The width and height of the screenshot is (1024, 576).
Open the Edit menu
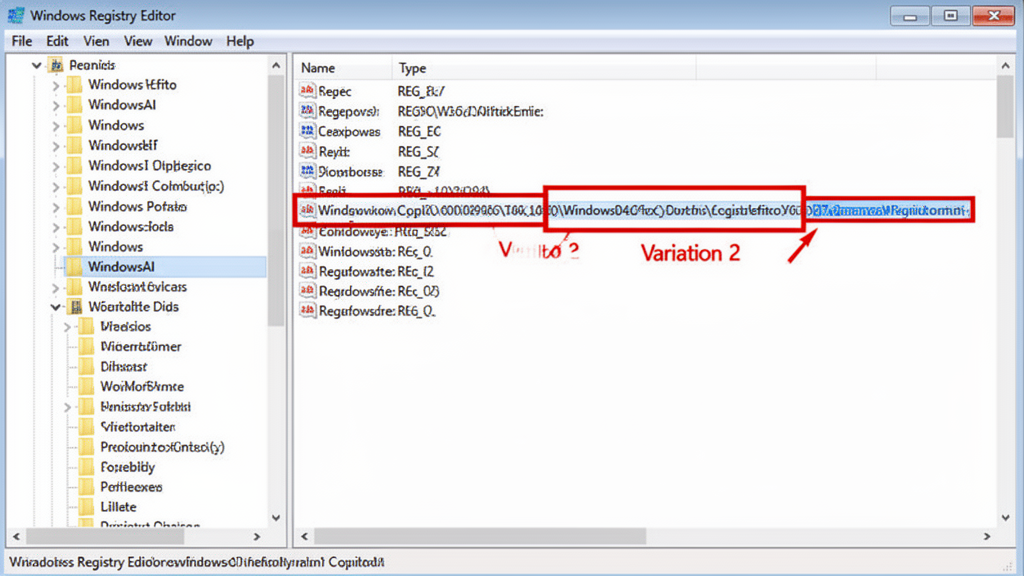pos(57,41)
